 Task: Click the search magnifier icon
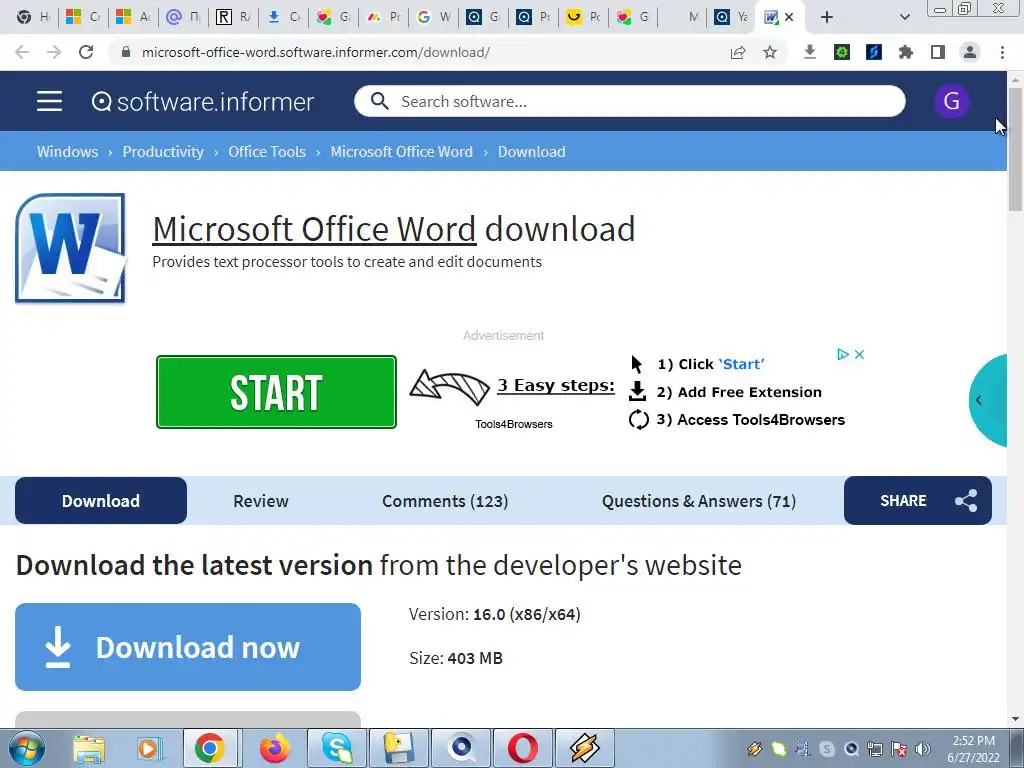tap(379, 101)
